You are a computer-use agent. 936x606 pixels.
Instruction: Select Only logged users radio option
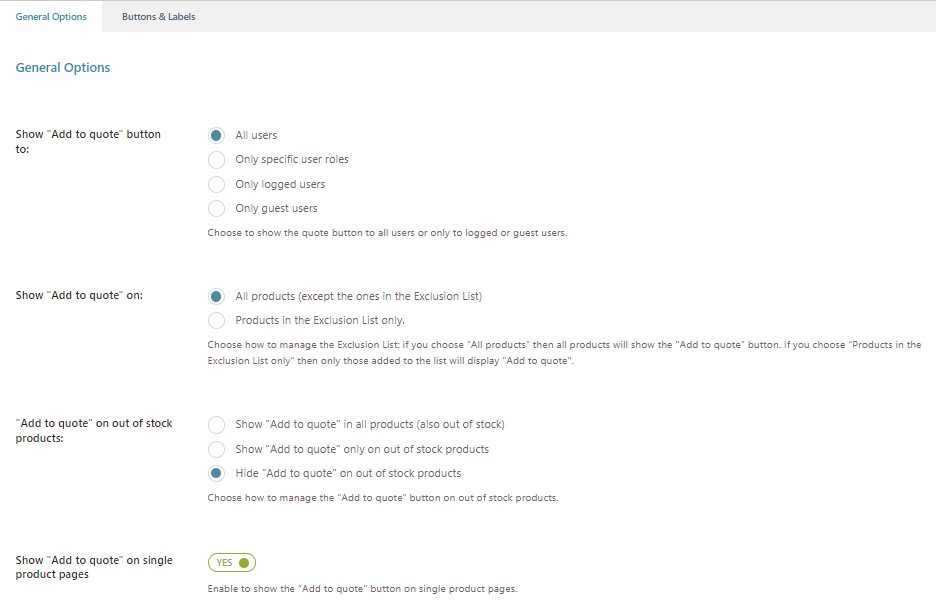pos(216,184)
